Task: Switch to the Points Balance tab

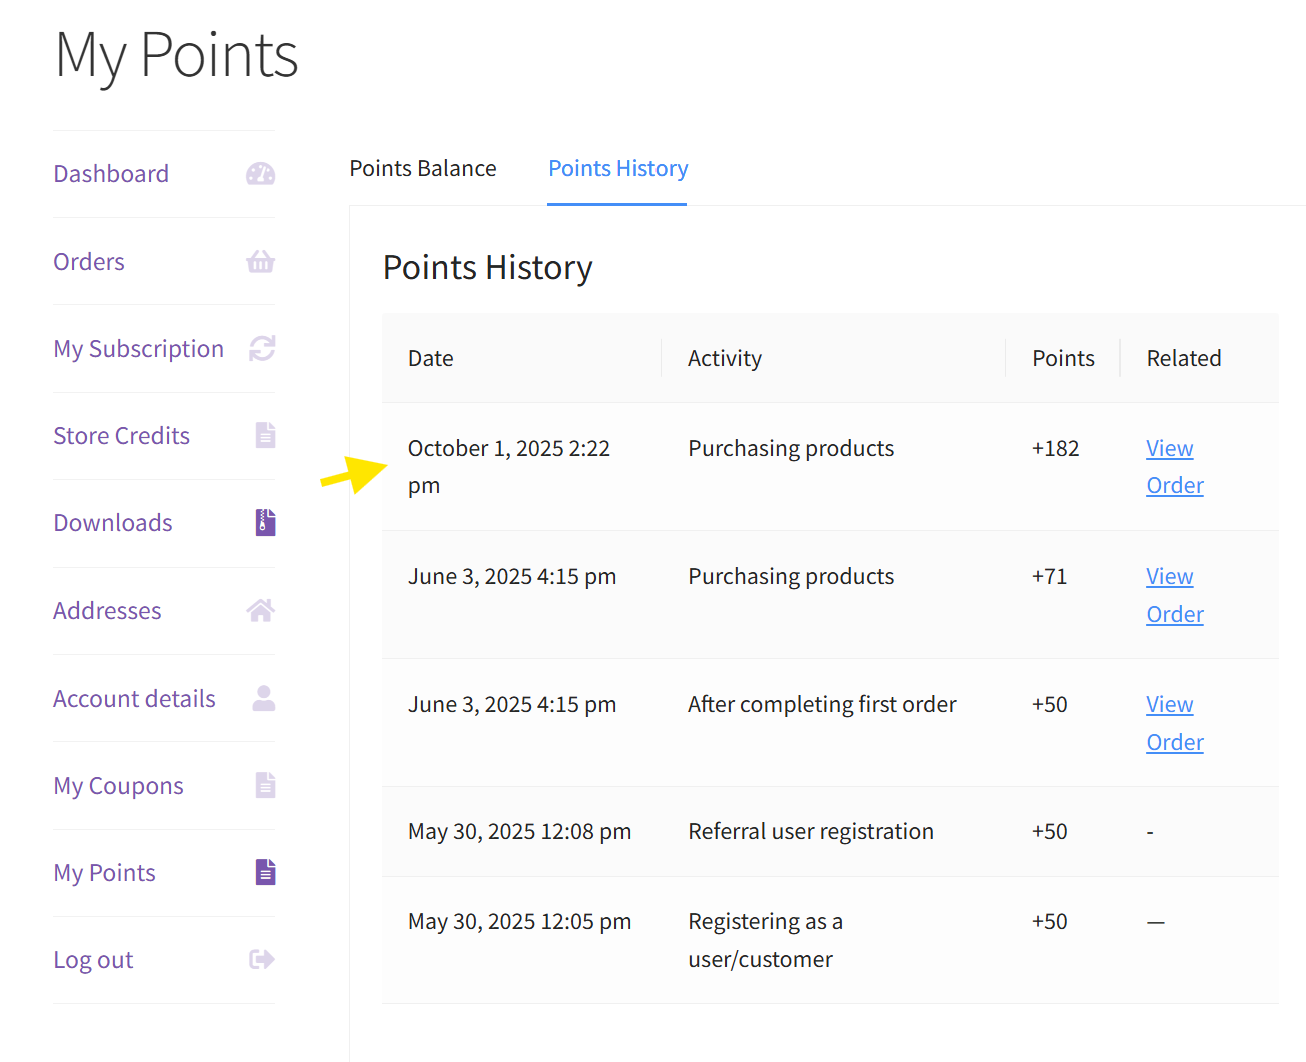Action: pyautogui.click(x=422, y=168)
